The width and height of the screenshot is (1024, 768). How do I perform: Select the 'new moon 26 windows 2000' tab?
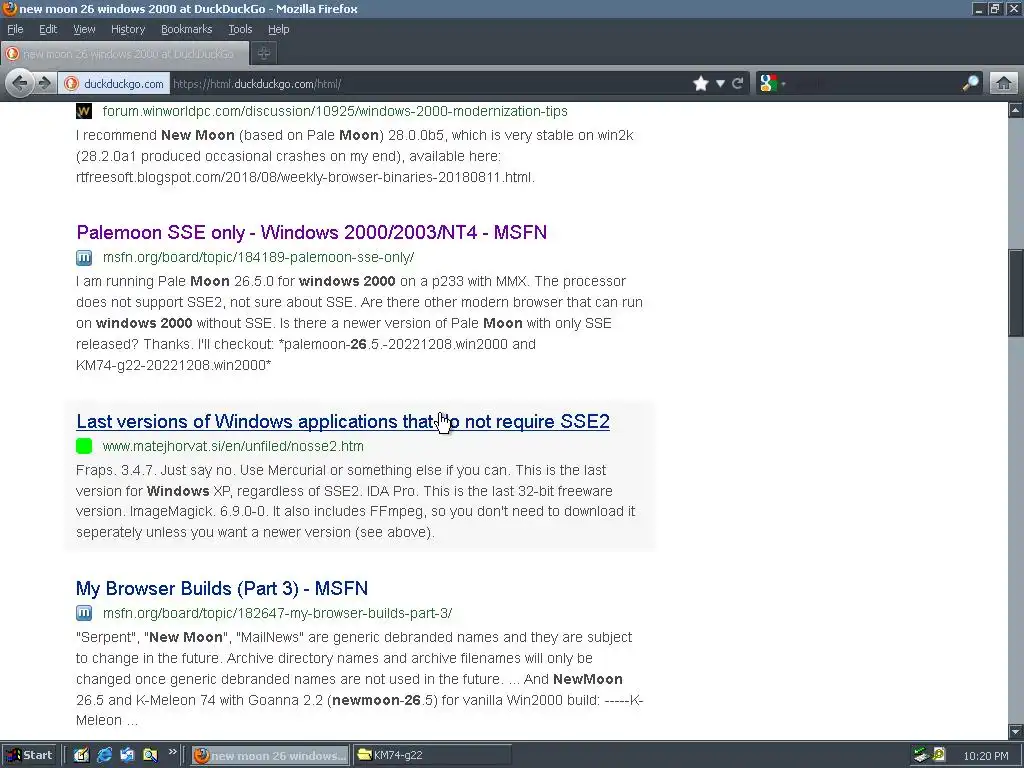125,54
